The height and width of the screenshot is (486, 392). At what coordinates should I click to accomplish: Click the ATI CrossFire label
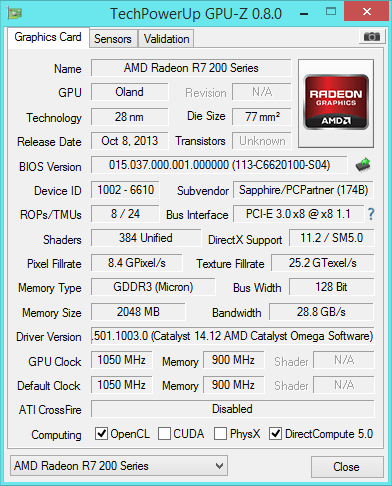50,410
